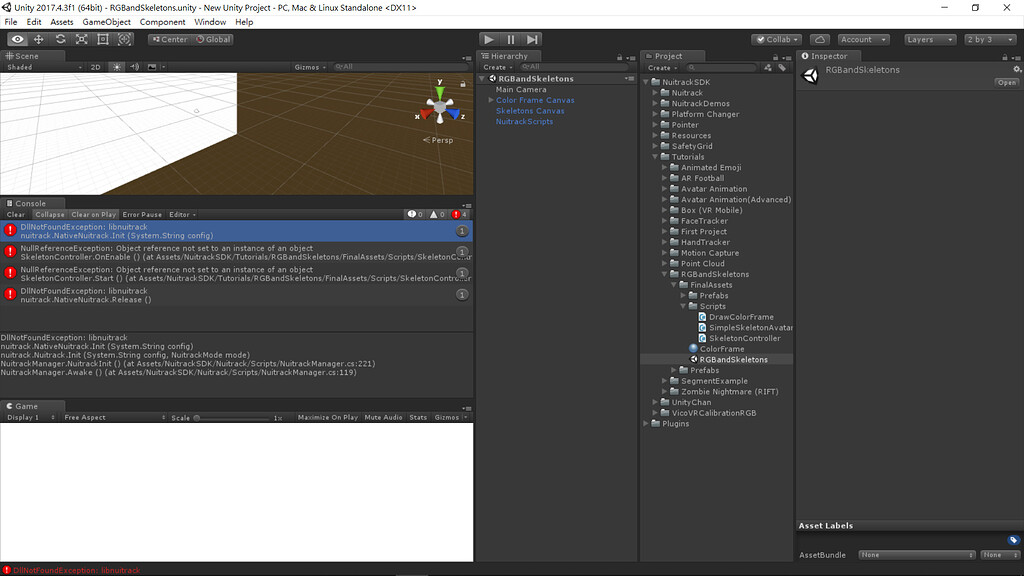Image resolution: width=1024 pixels, height=576 pixels.
Task: Open the GameObject menu
Action: 106,21
